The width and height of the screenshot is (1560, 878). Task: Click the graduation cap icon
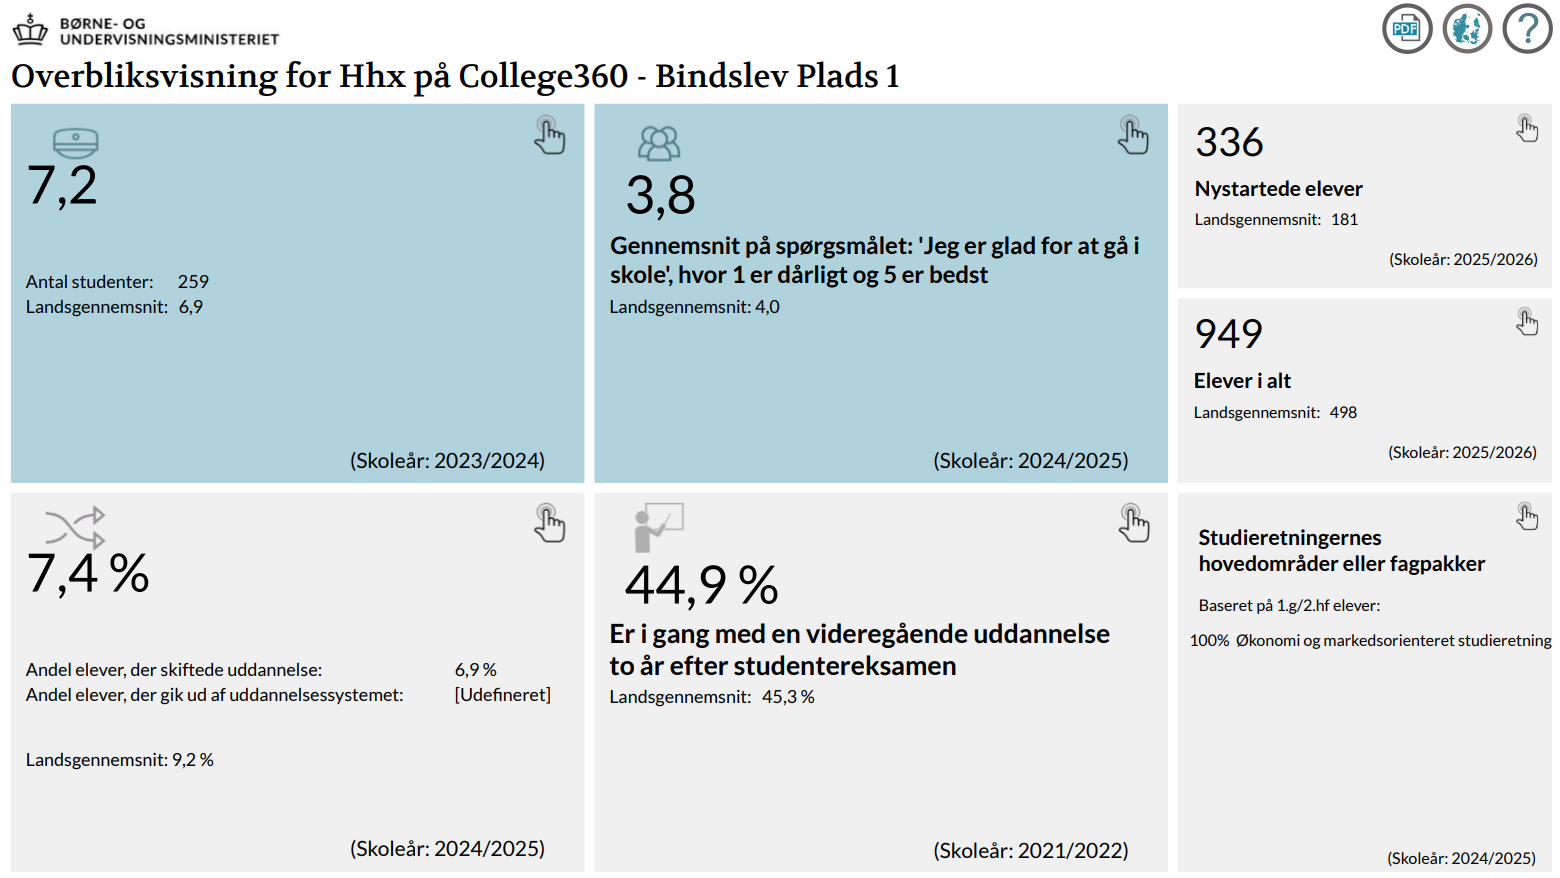[76, 143]
